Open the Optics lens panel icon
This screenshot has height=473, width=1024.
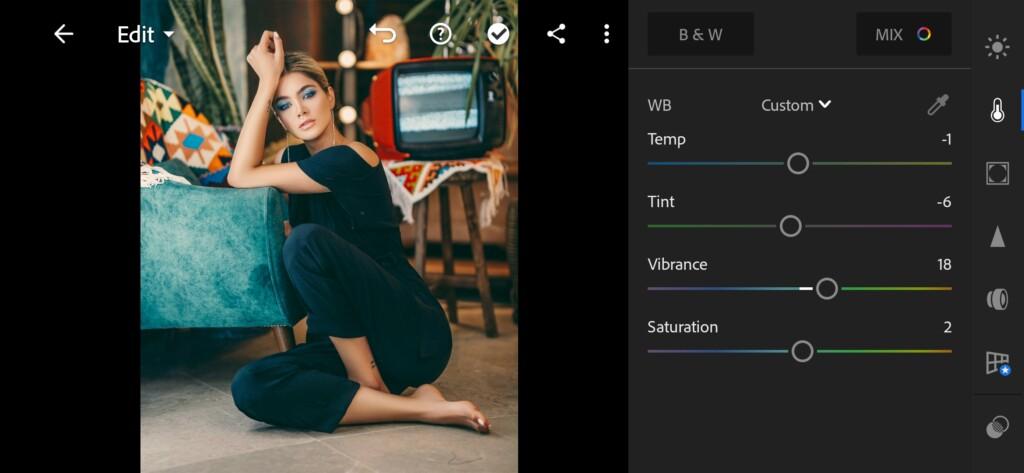tap(997, 299)
